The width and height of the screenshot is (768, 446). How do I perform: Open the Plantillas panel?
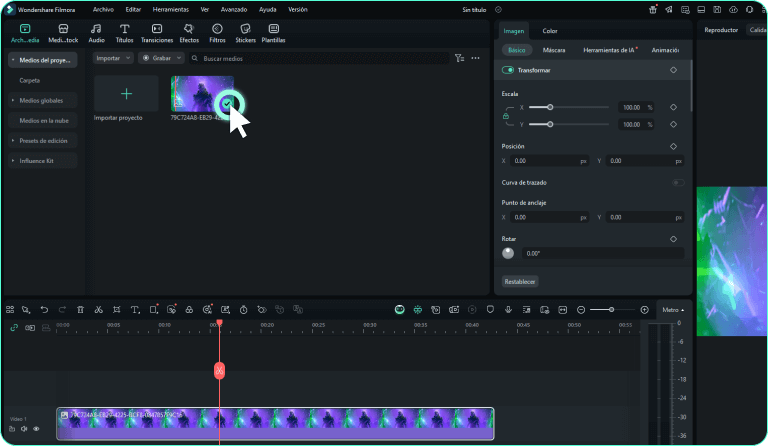coord(273,33)
